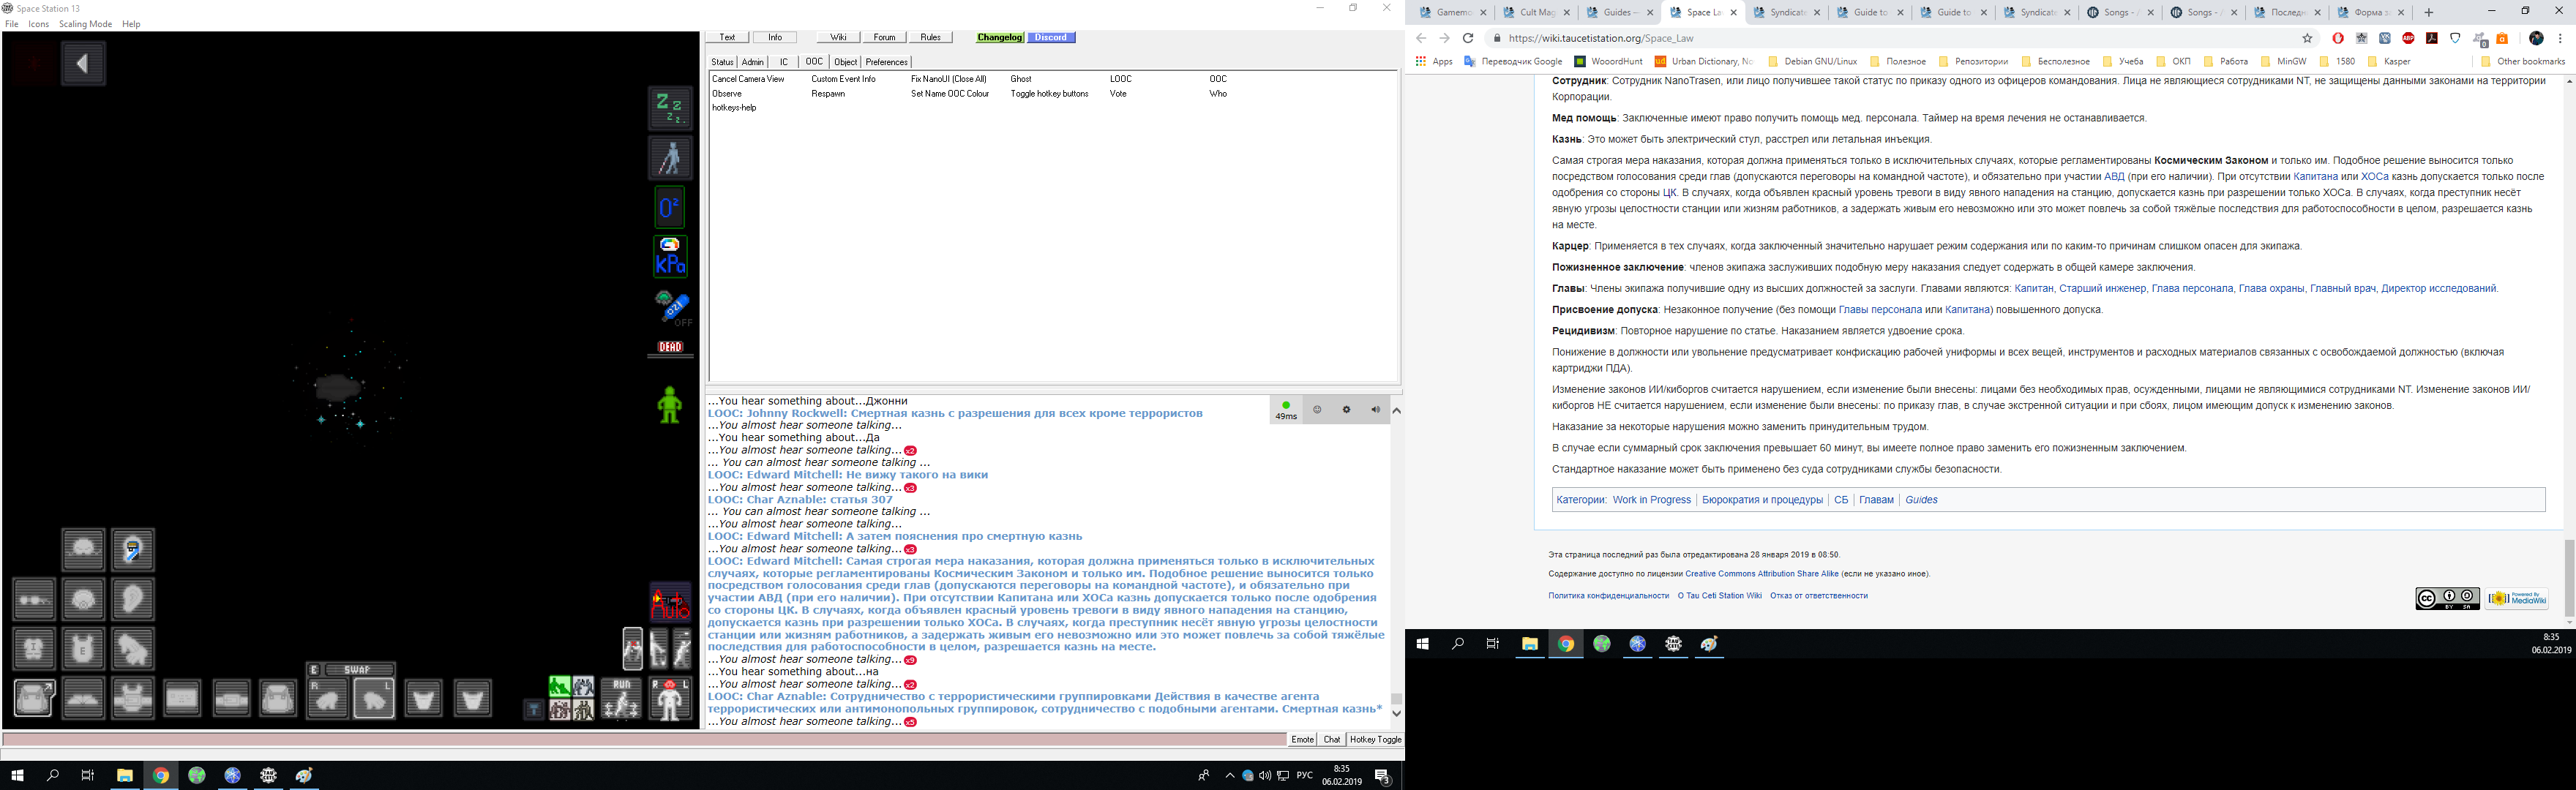Open Chrome from the left taskbar
The height and width of the screenshot is (790, 2576).
click(x=160, y=776)
